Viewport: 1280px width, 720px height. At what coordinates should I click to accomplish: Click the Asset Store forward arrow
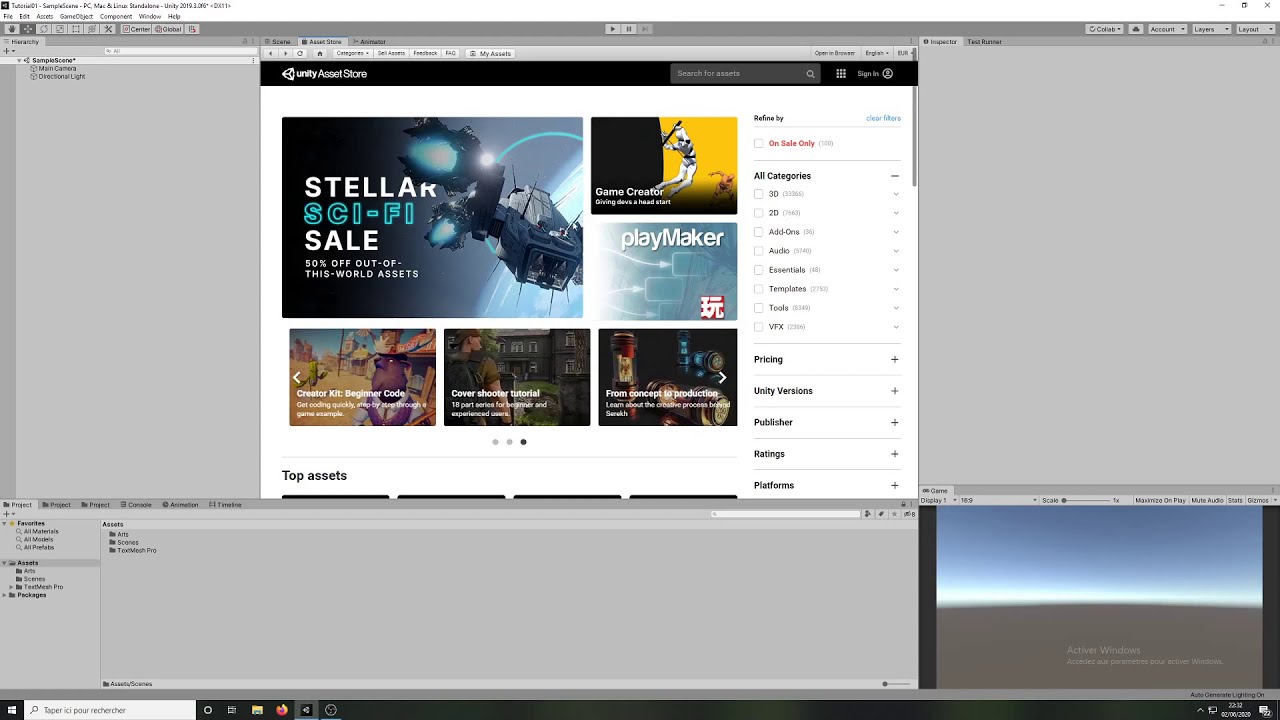(285, 53)
